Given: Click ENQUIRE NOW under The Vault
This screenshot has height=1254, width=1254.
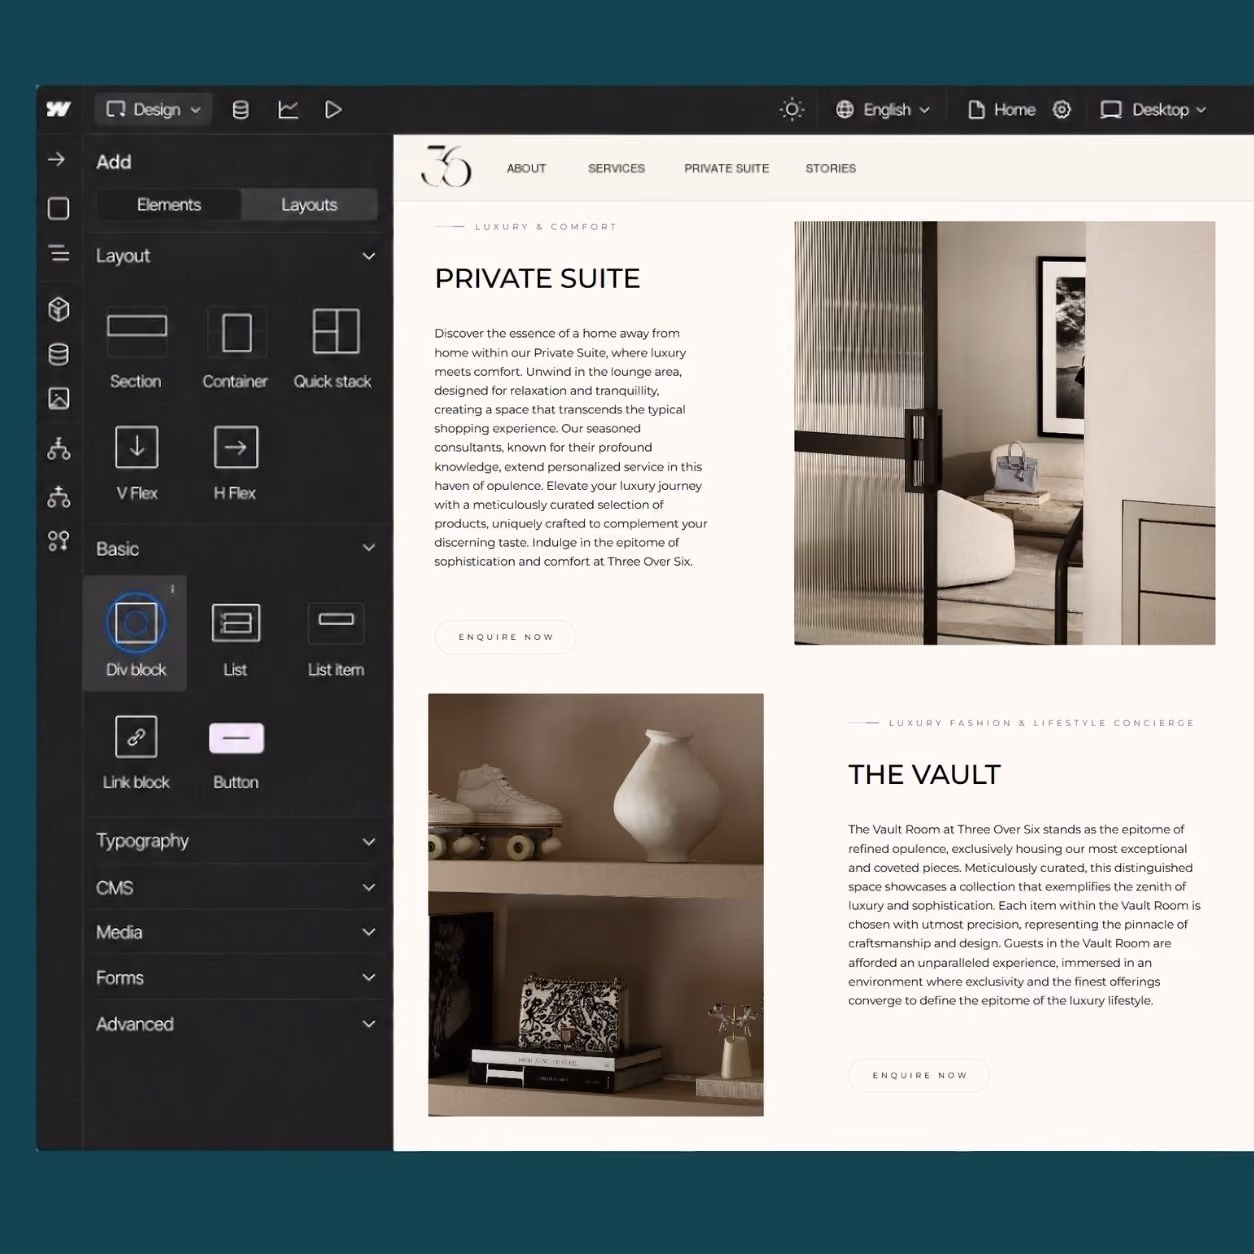Looking at the screenshot, I should 919,1075.
